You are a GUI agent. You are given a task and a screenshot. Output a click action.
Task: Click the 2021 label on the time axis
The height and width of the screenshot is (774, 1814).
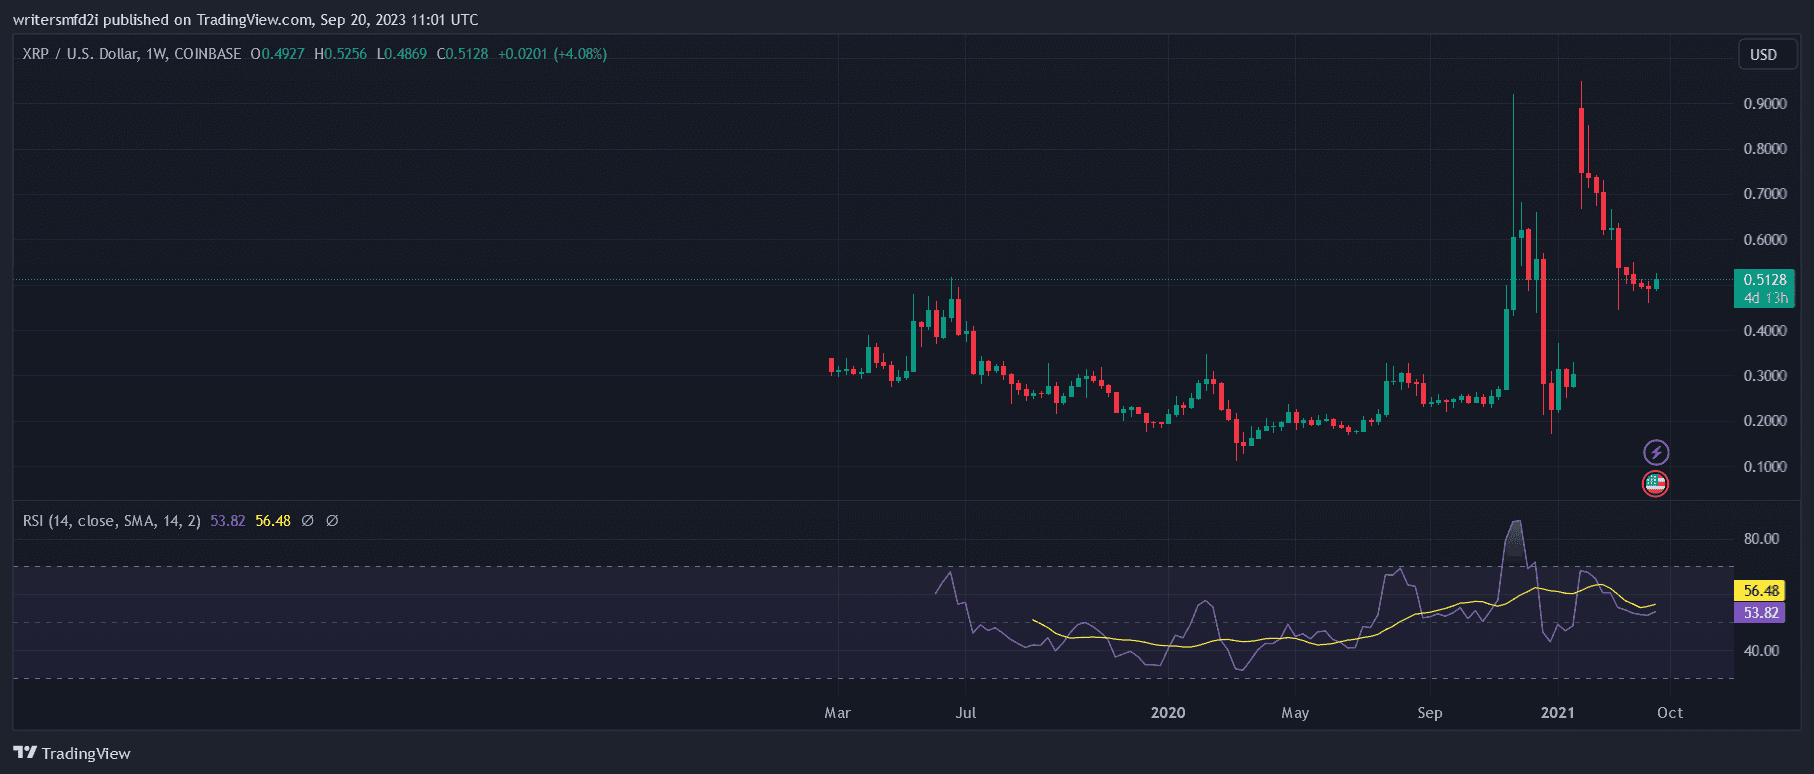coord(1557,713)
